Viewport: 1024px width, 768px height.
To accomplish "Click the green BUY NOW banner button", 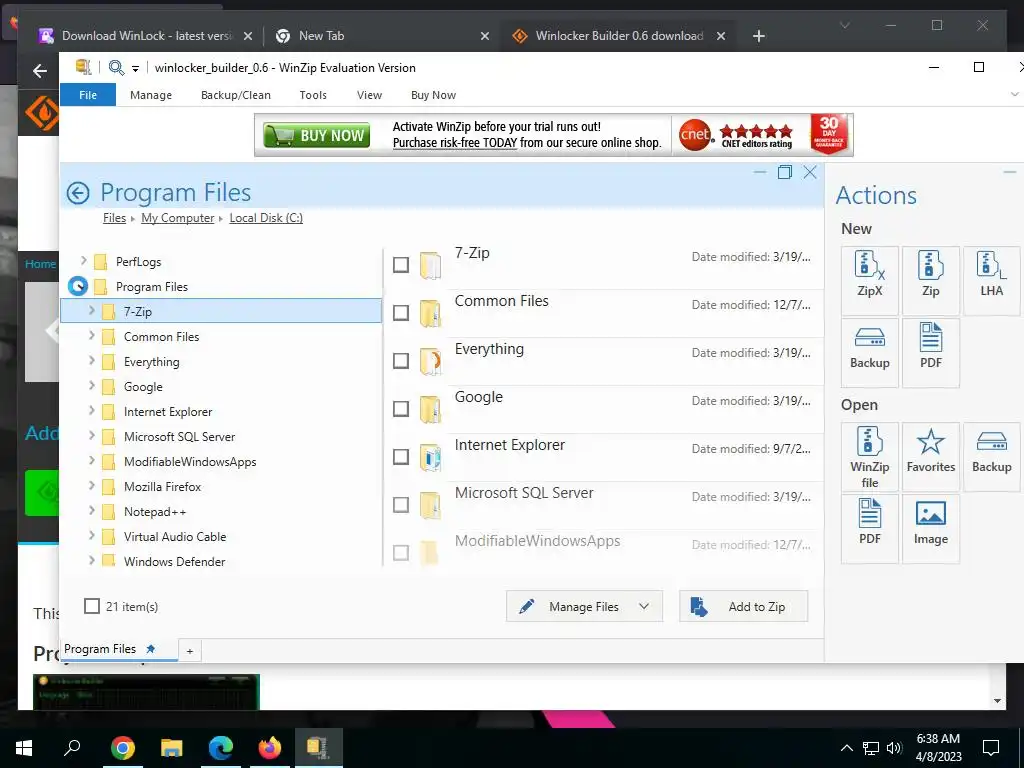I will point(317,135).
